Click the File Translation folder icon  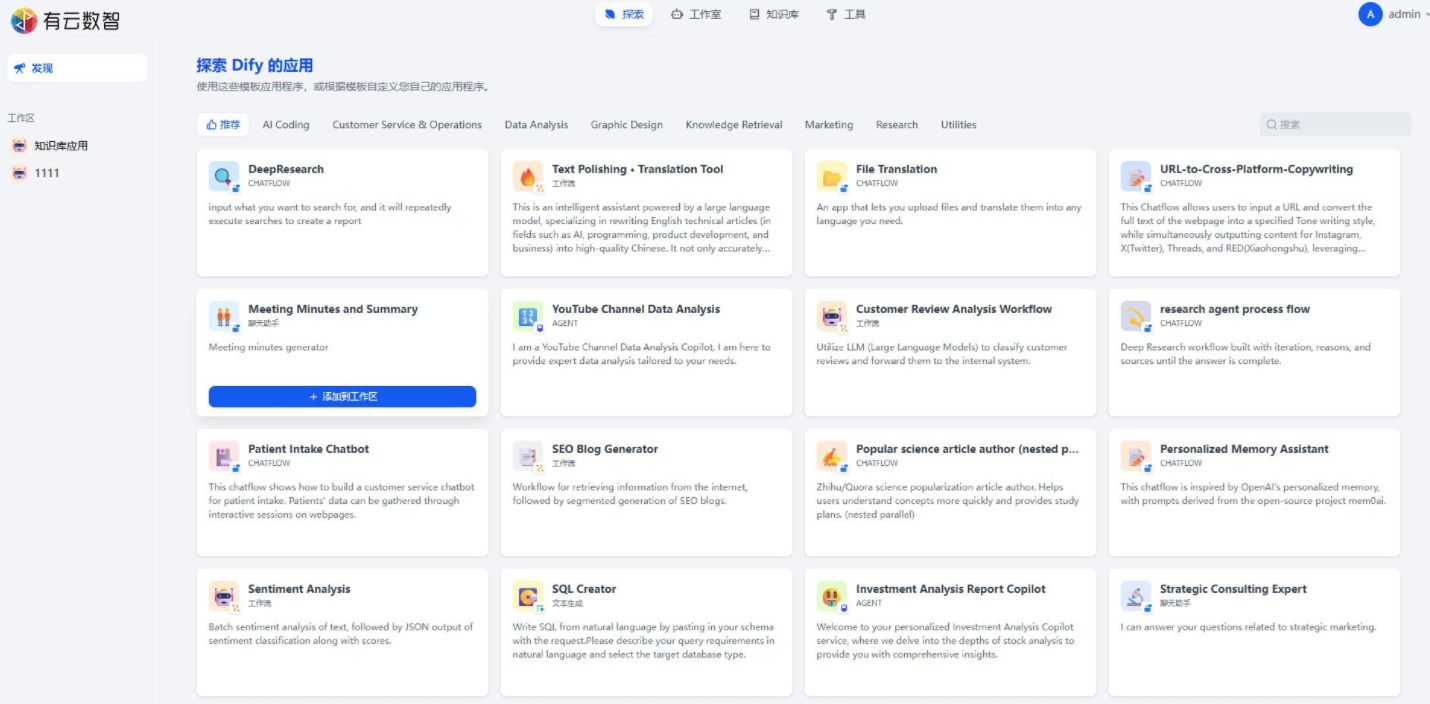pyautogui.click(x=831, y=177)
